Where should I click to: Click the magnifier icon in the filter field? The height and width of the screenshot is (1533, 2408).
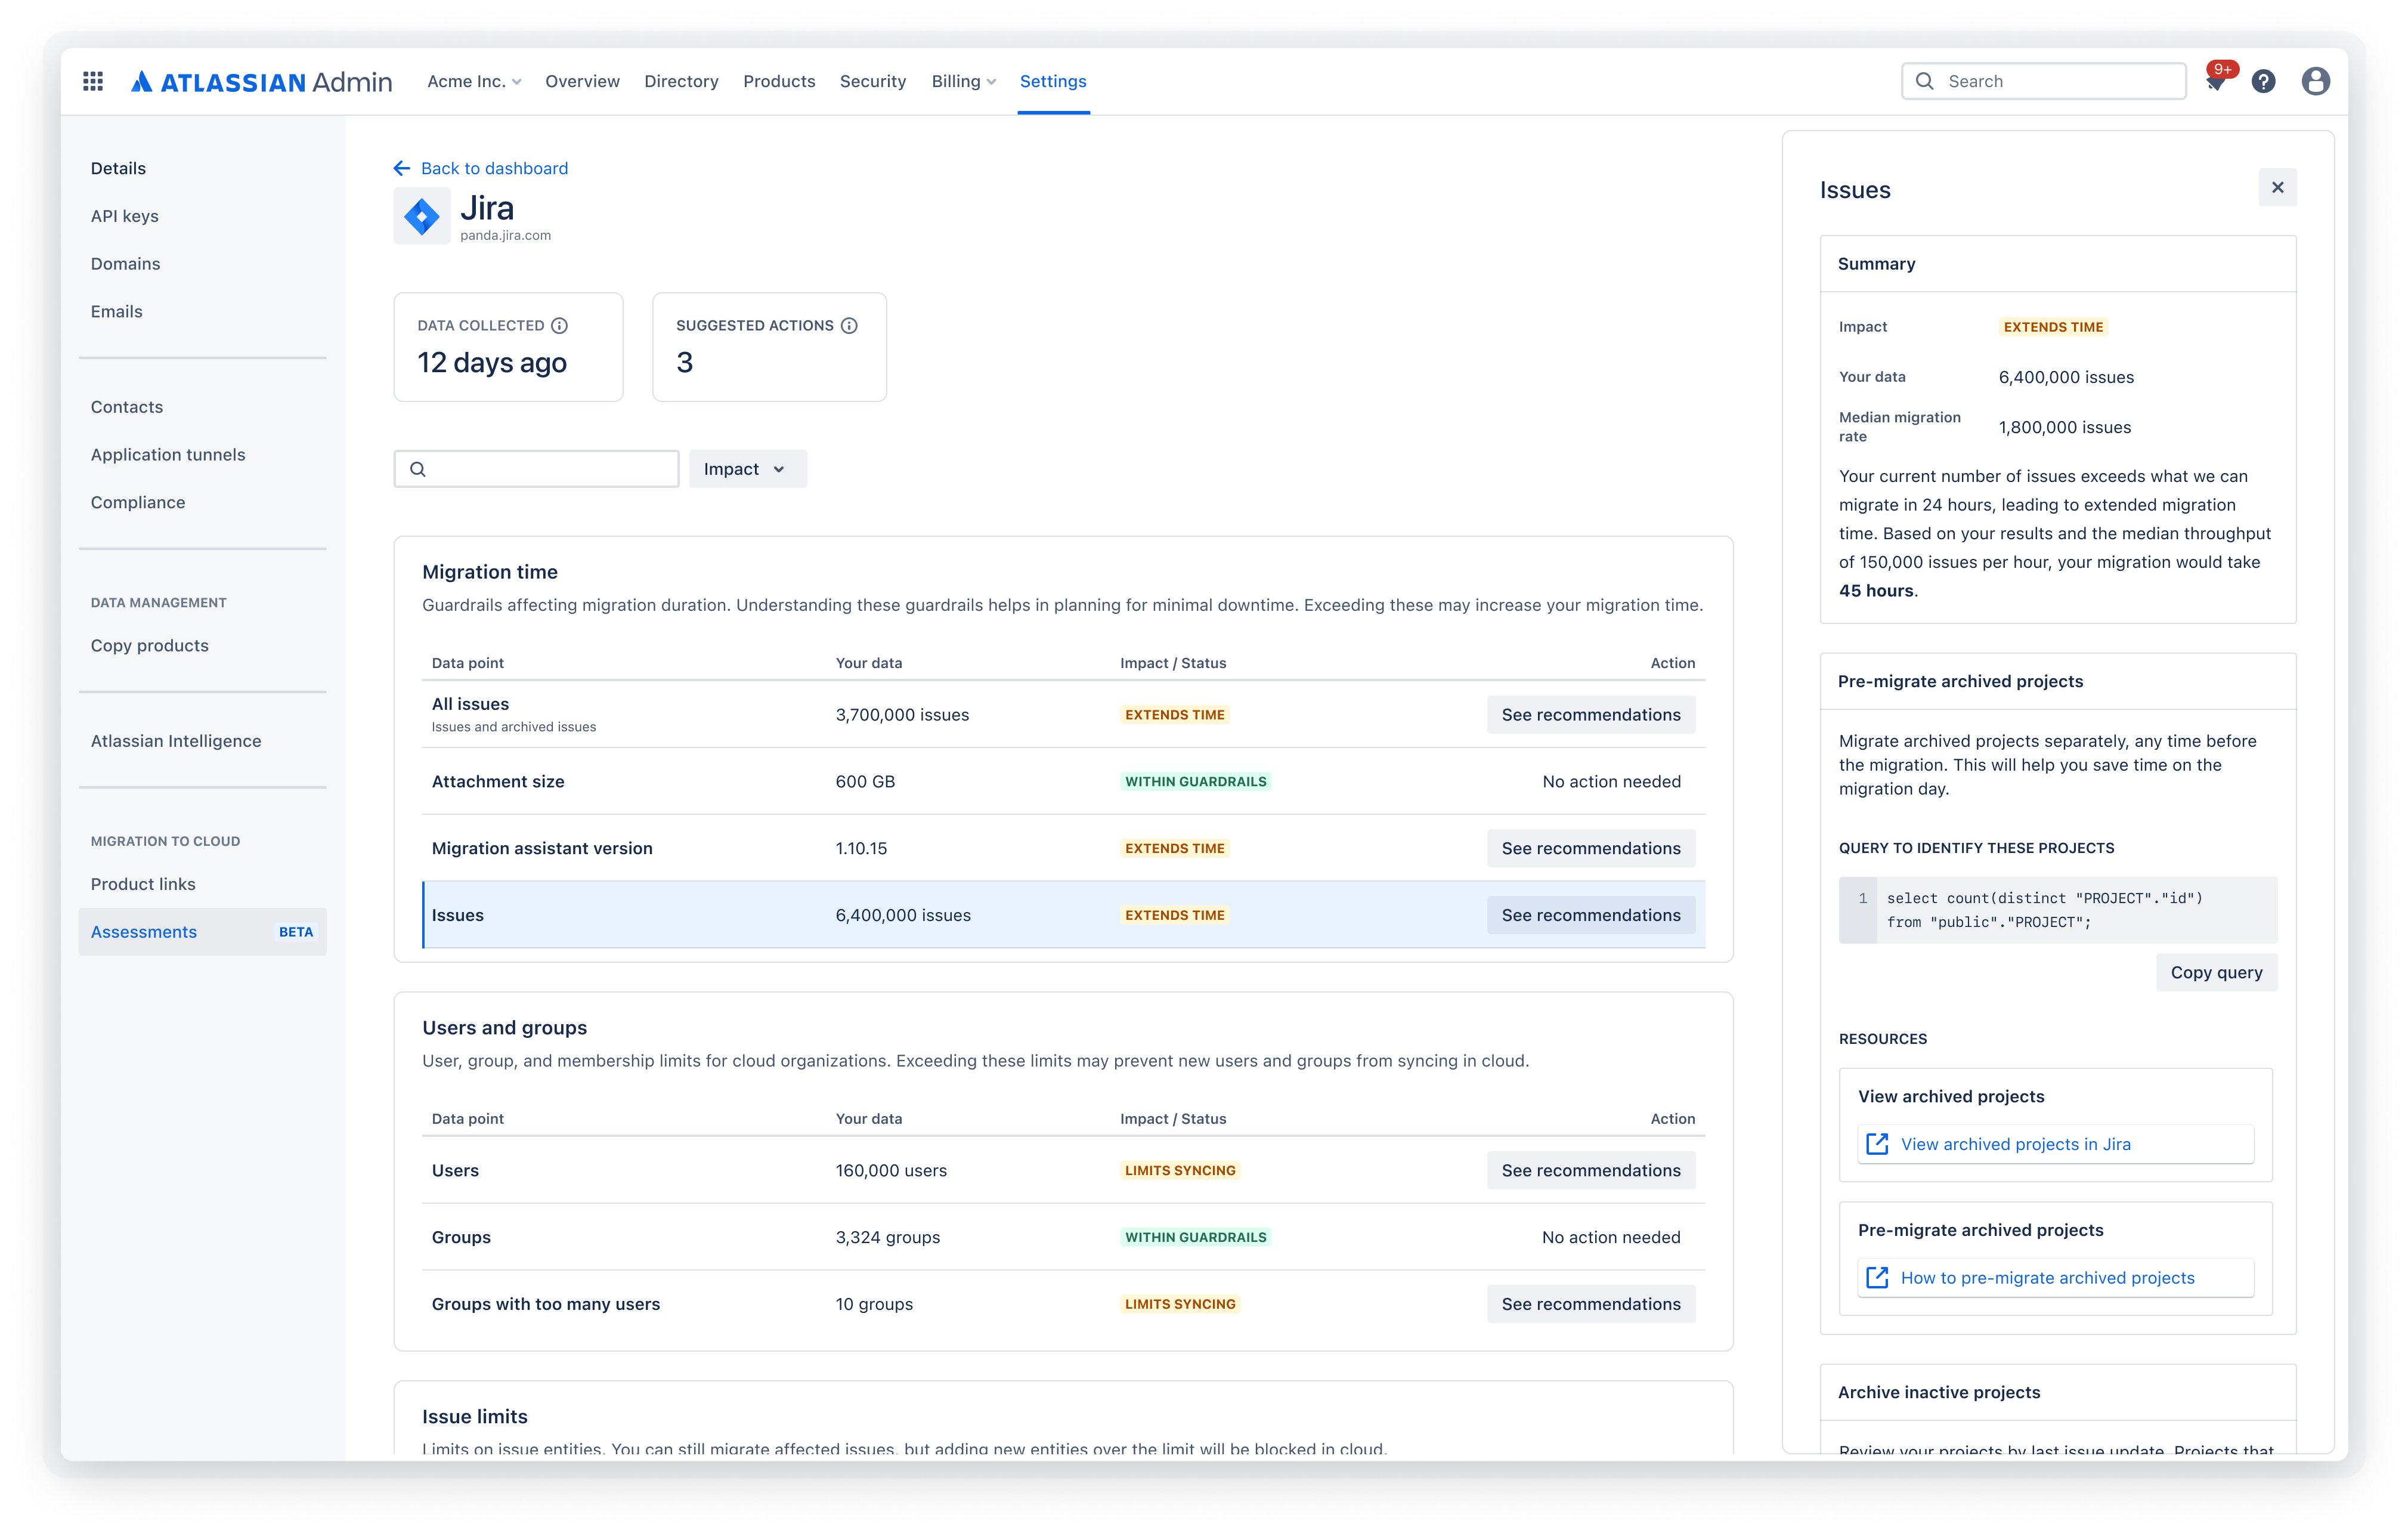418,468
